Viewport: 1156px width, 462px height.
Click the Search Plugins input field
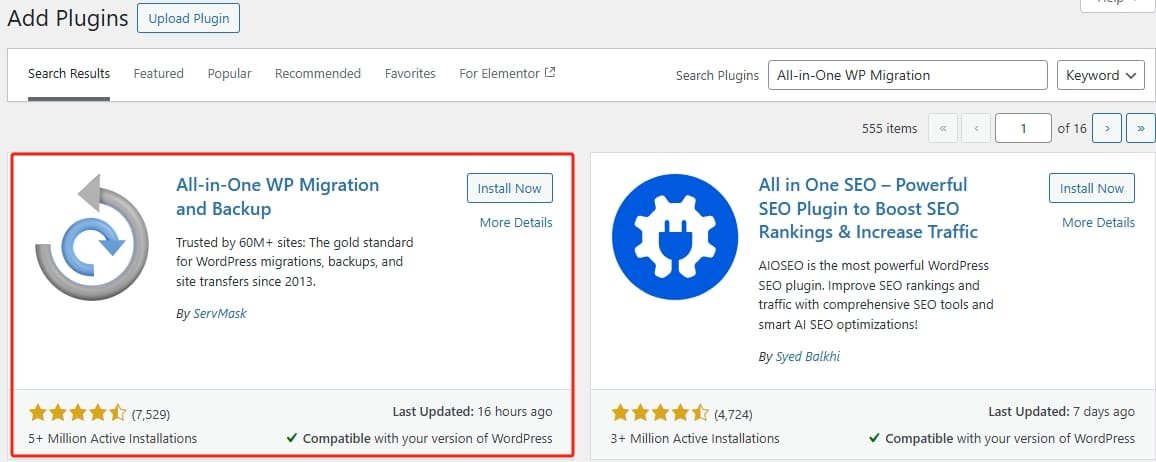pyautogui.click(x=908, y=75)
